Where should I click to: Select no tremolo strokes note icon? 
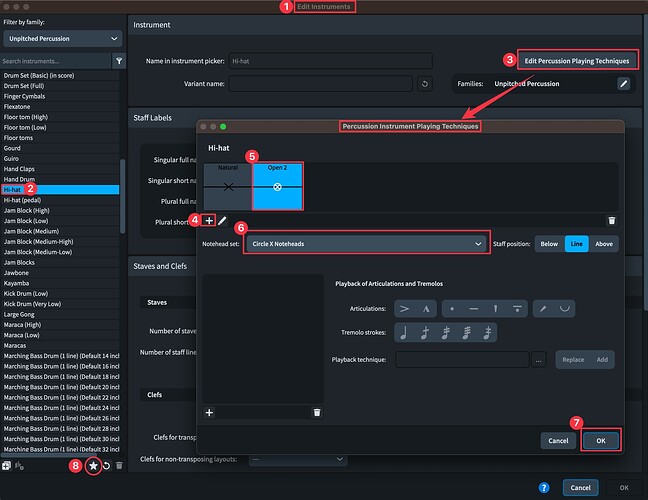point(404,333)
